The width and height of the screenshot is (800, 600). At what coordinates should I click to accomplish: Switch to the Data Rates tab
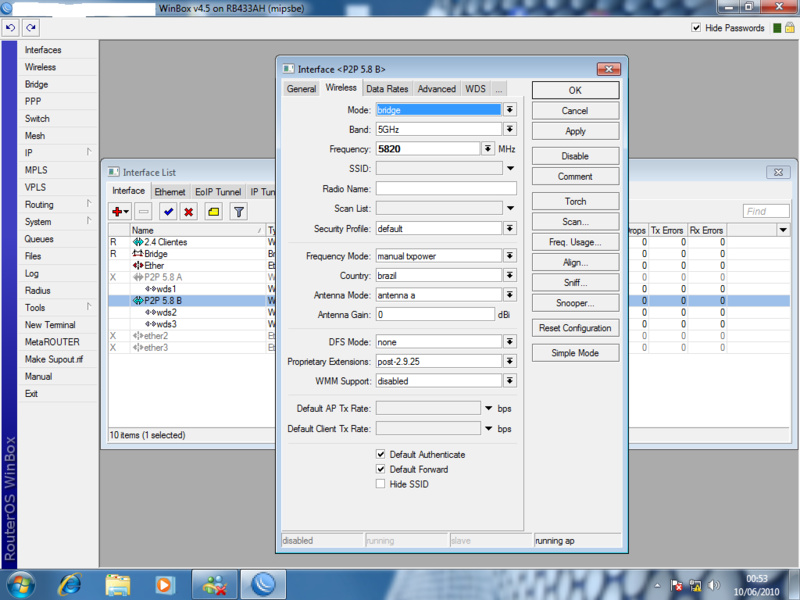[x=387, y=89]
